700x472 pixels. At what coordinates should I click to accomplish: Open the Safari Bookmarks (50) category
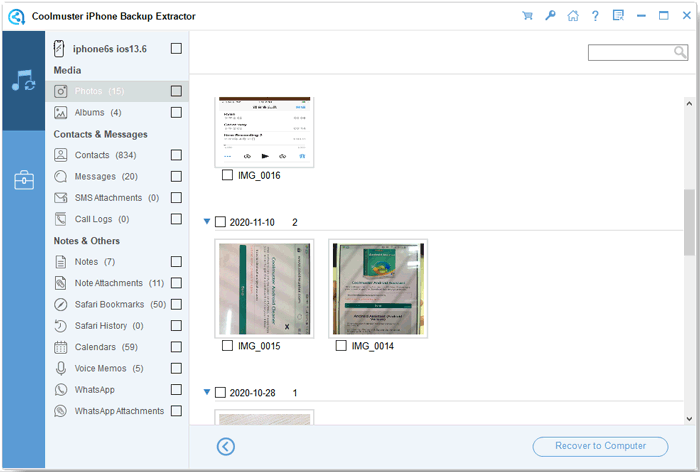(120, 305)
